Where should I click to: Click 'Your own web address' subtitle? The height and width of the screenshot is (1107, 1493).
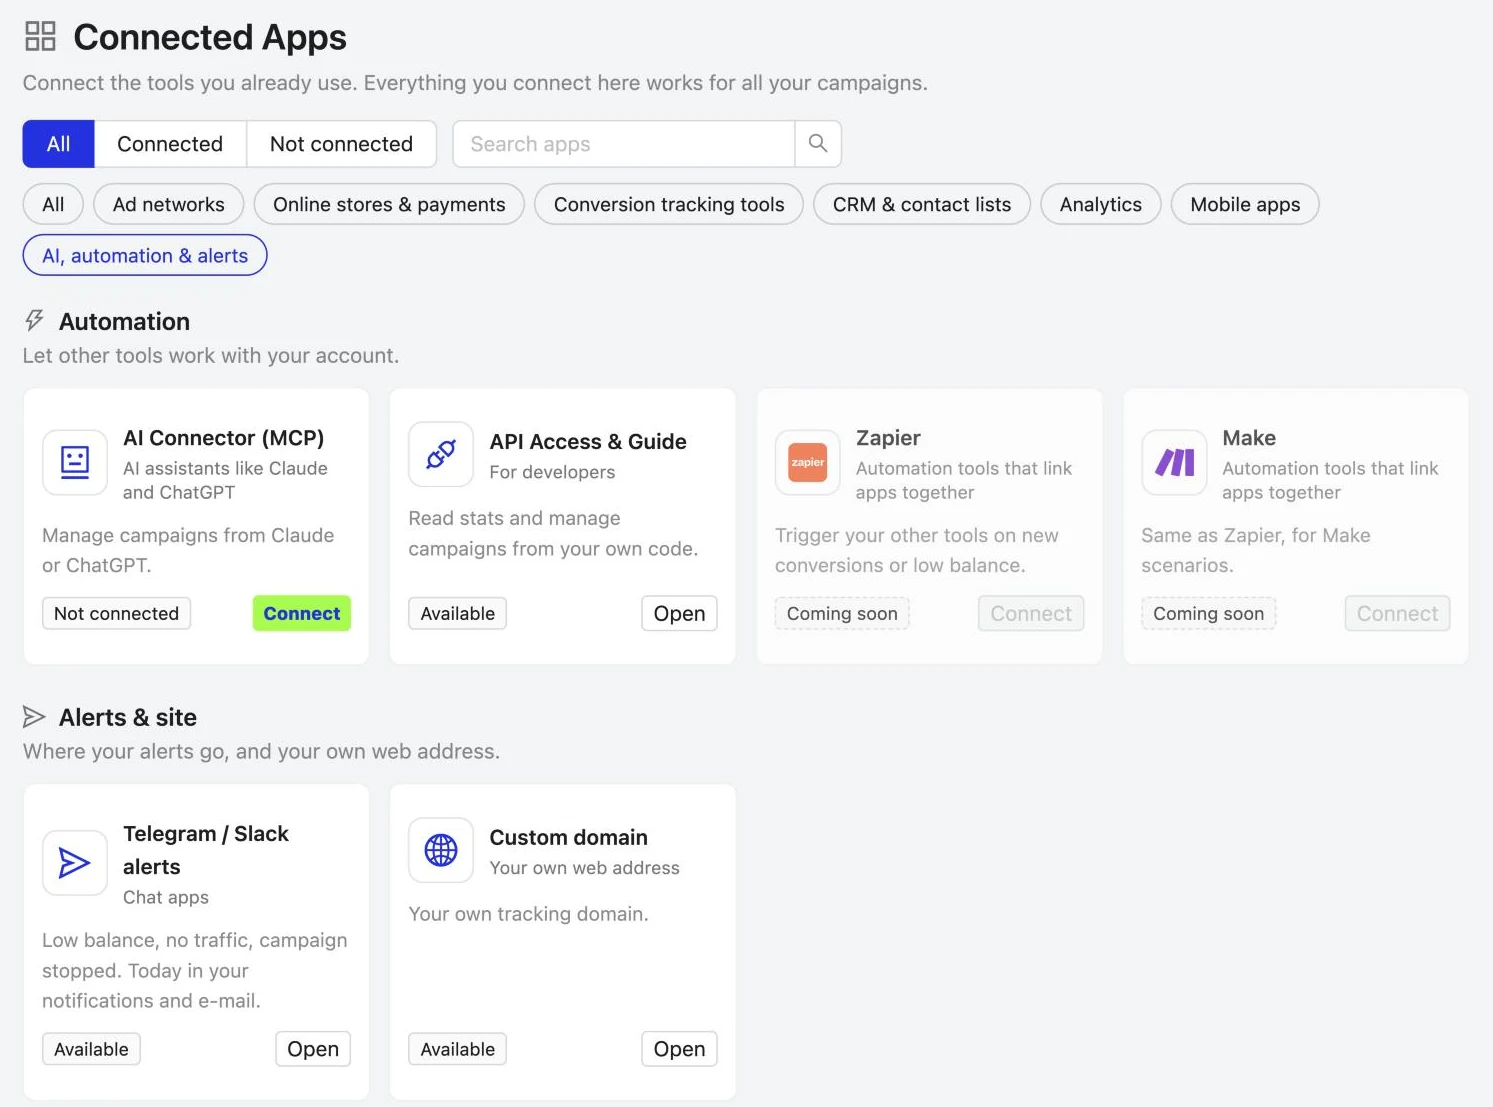point(584,868)
